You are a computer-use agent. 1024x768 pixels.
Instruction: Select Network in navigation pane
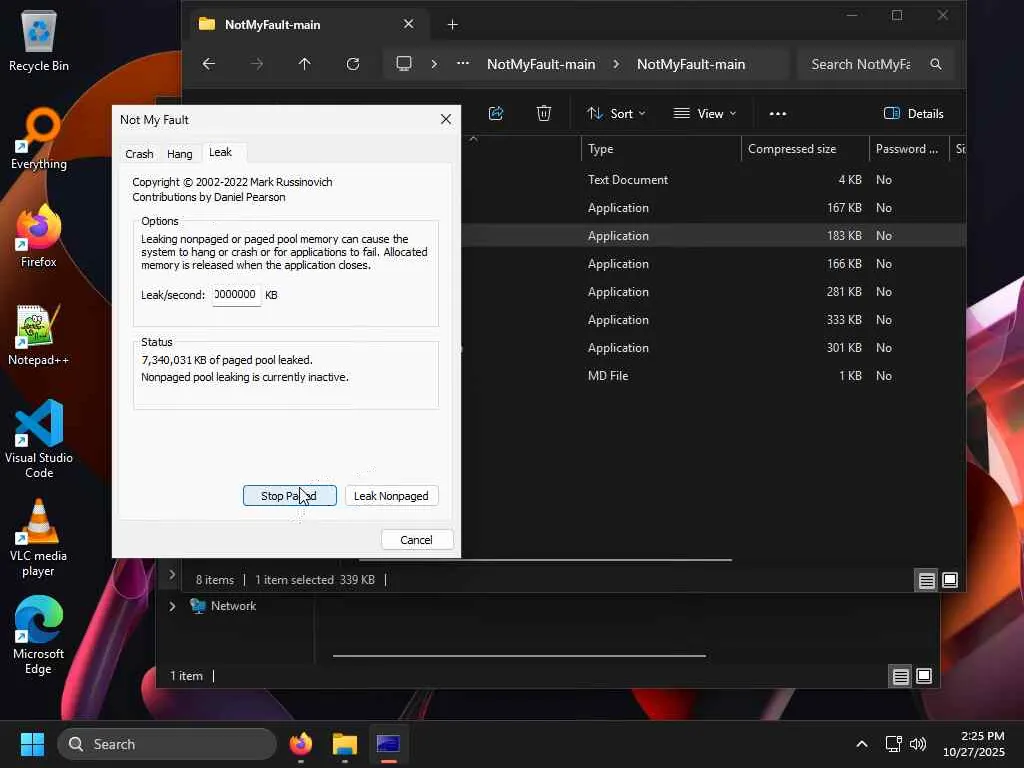(223, 606)
